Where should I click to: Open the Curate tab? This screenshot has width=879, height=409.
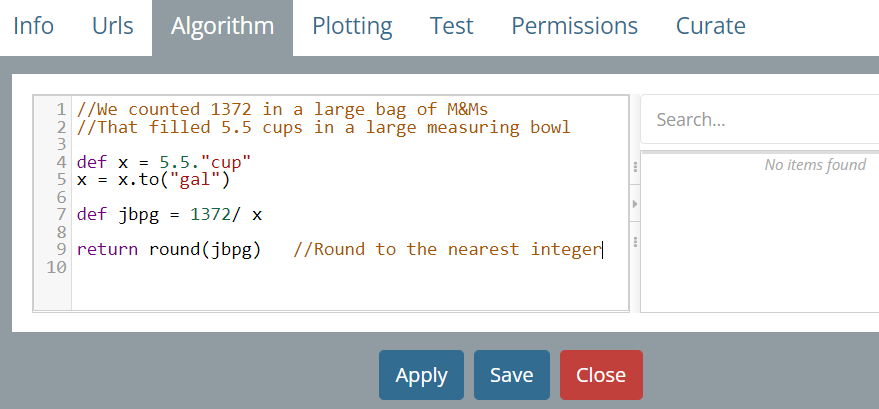(710, 26)
